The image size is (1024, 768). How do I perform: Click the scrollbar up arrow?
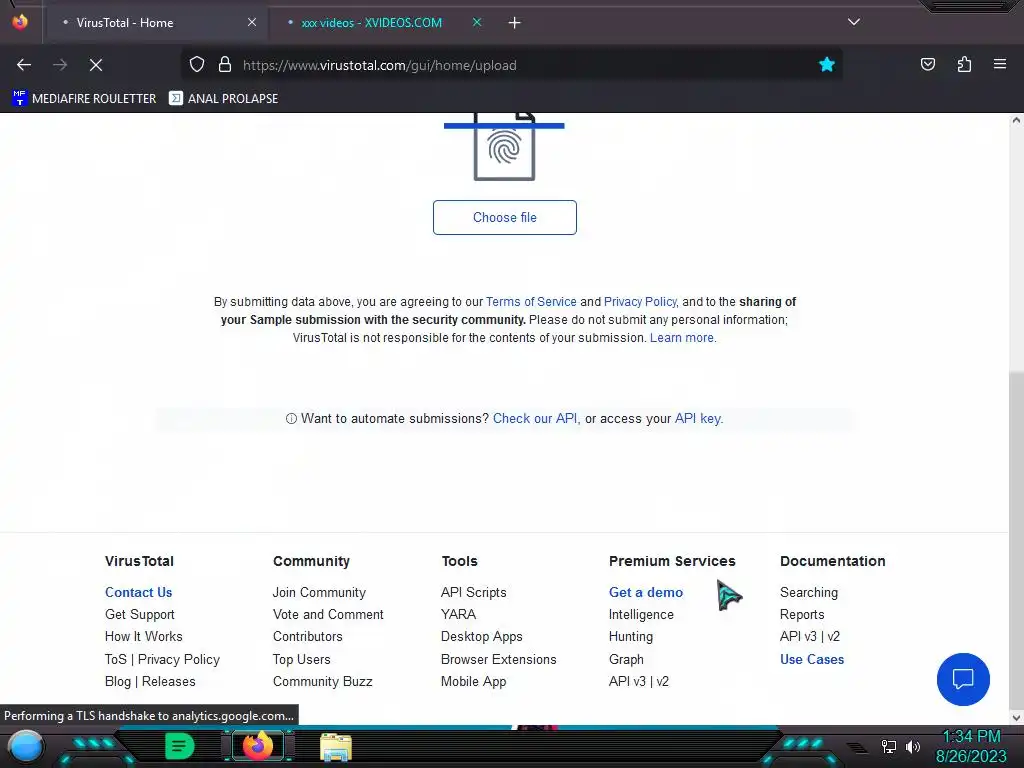[1016, 120]
